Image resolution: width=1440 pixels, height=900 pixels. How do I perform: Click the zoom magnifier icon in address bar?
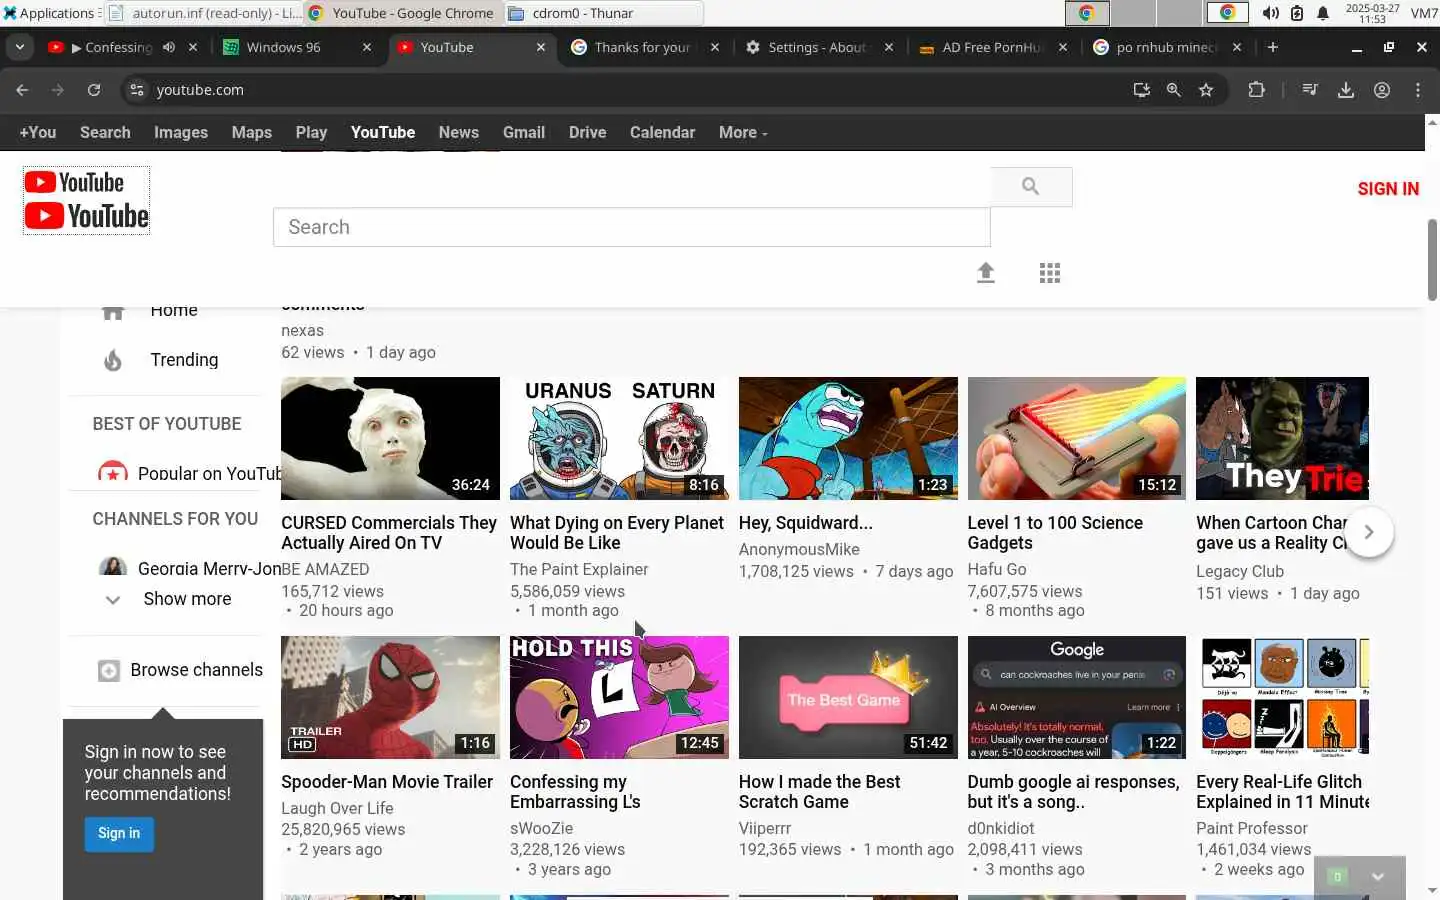(x=1174, y=90)
